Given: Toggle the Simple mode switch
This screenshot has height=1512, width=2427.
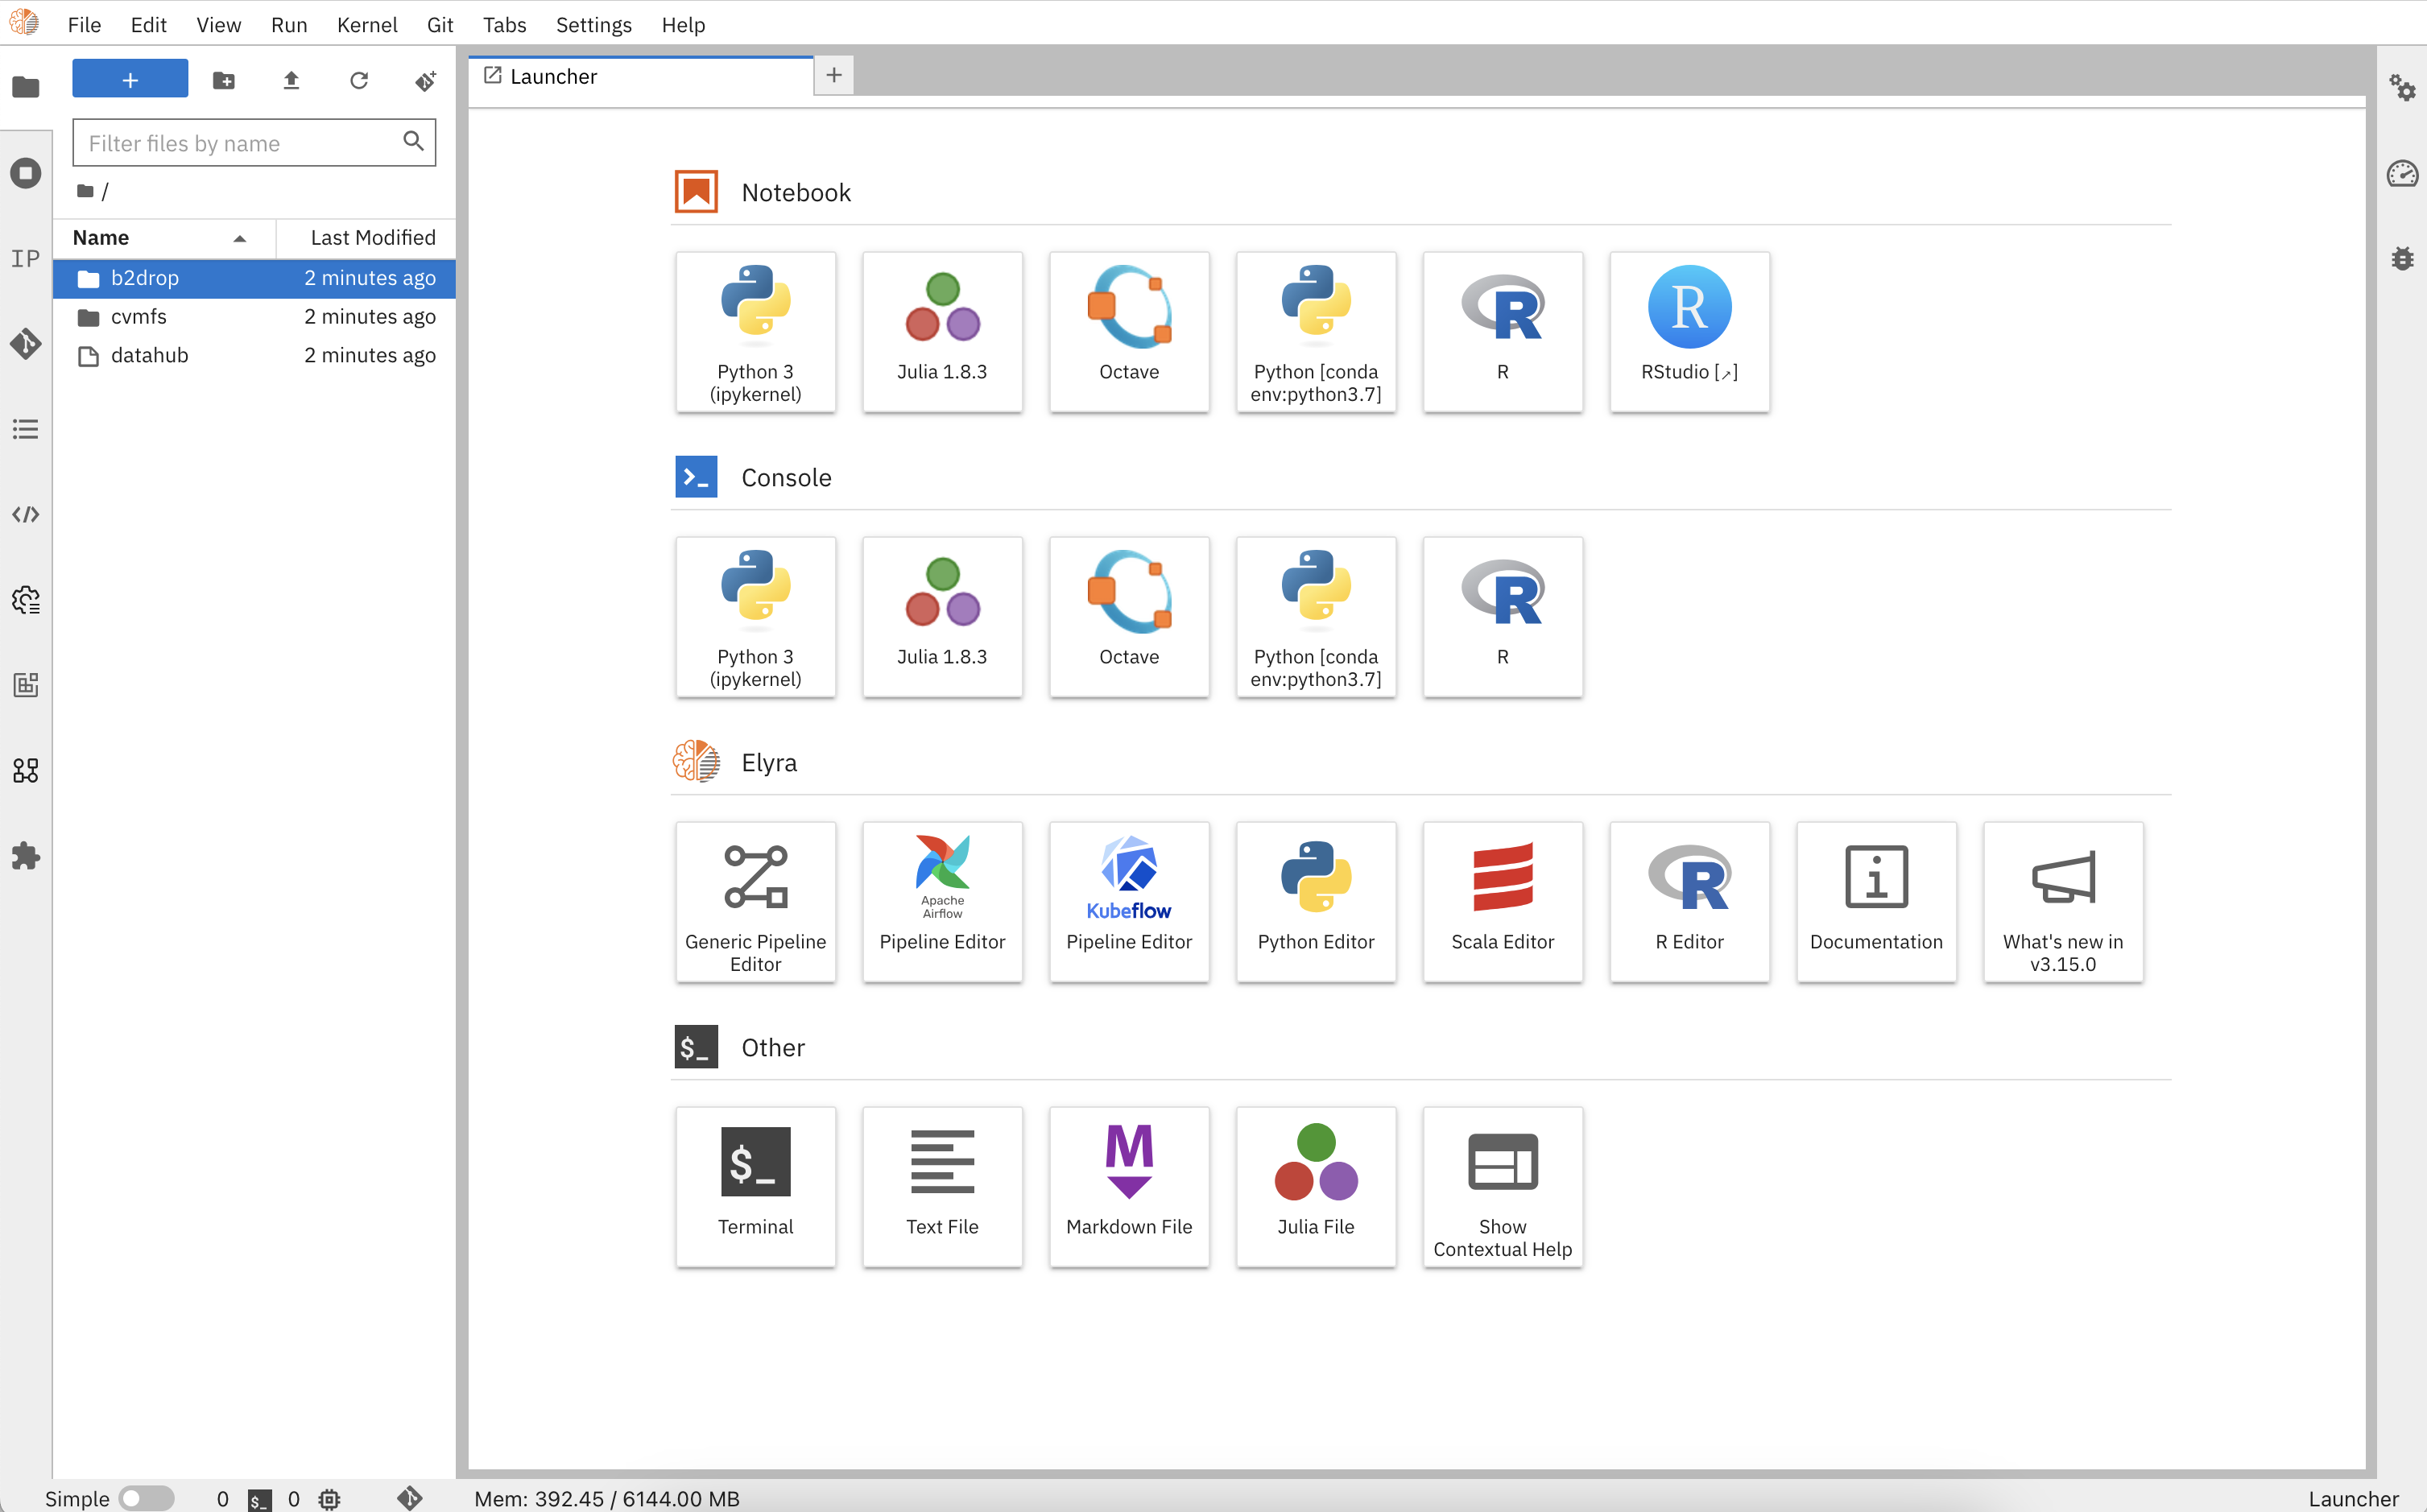Looking at the screenshot, I should point(146,1498).
